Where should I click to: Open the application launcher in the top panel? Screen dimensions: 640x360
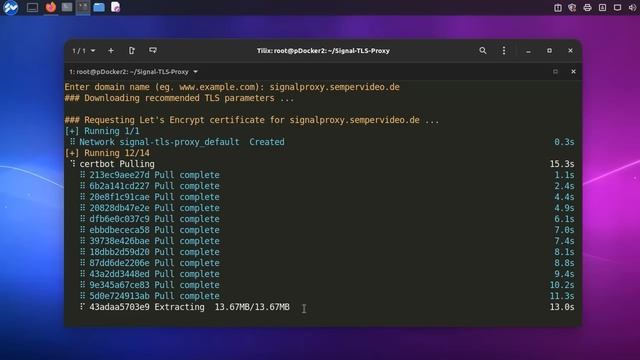[x=11, y=7]
